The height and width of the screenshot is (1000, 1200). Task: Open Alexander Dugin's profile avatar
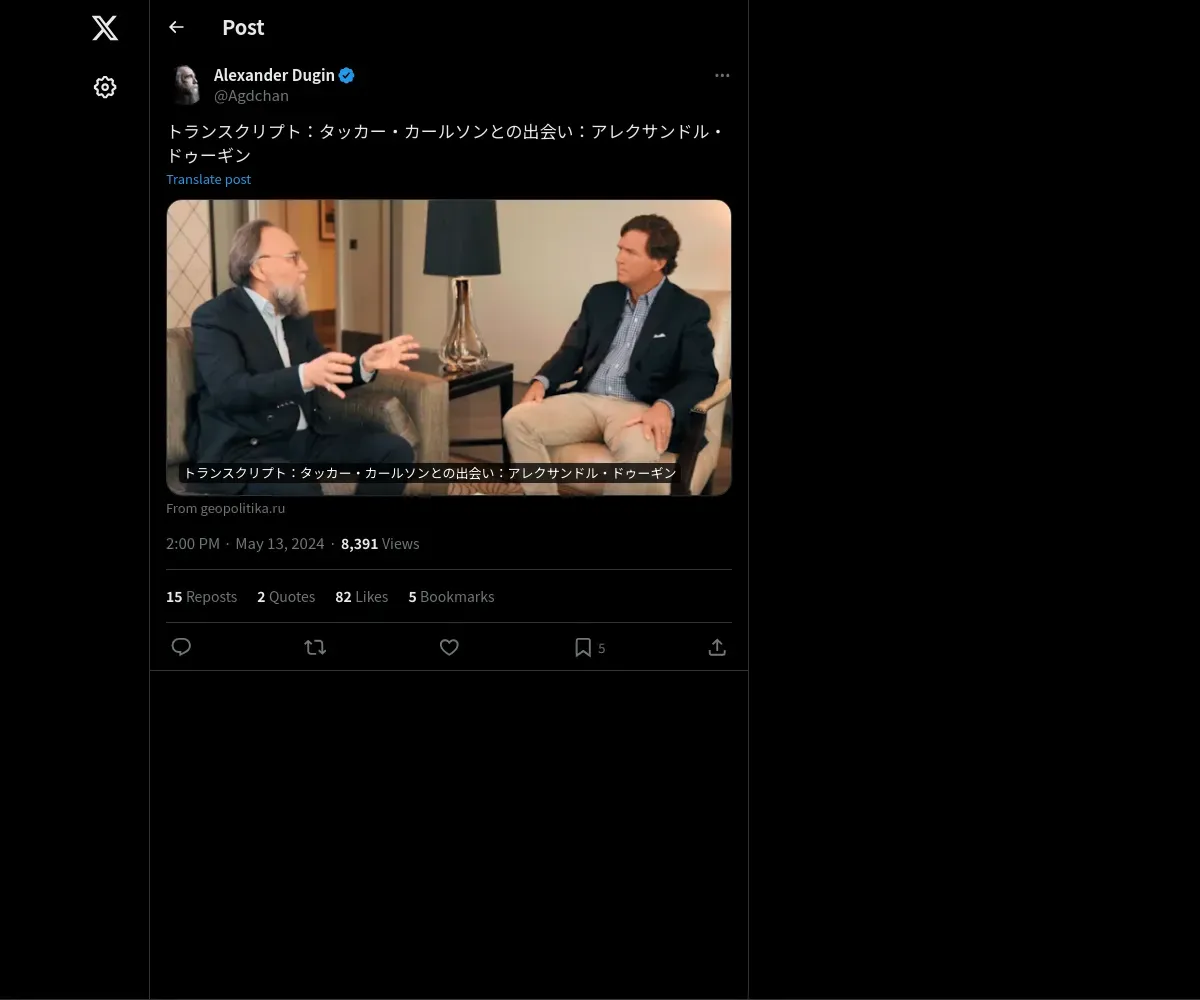(185, 85)
